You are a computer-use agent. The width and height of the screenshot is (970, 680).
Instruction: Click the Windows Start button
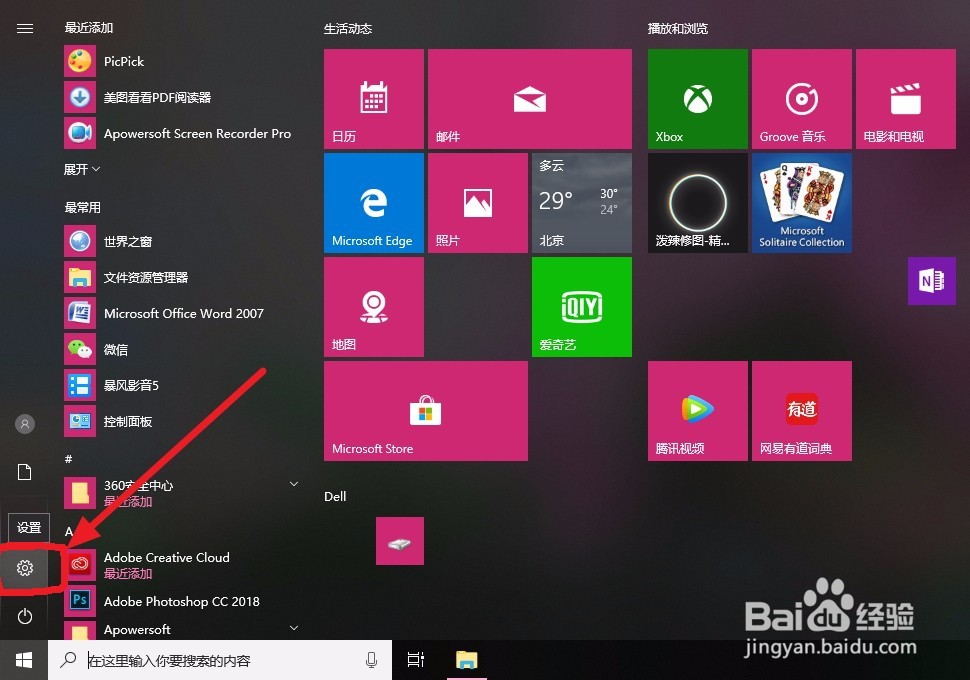[x=24, y=660]
